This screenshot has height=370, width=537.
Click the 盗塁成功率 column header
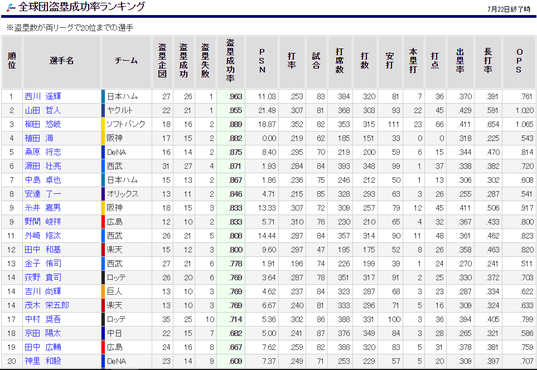230,61
